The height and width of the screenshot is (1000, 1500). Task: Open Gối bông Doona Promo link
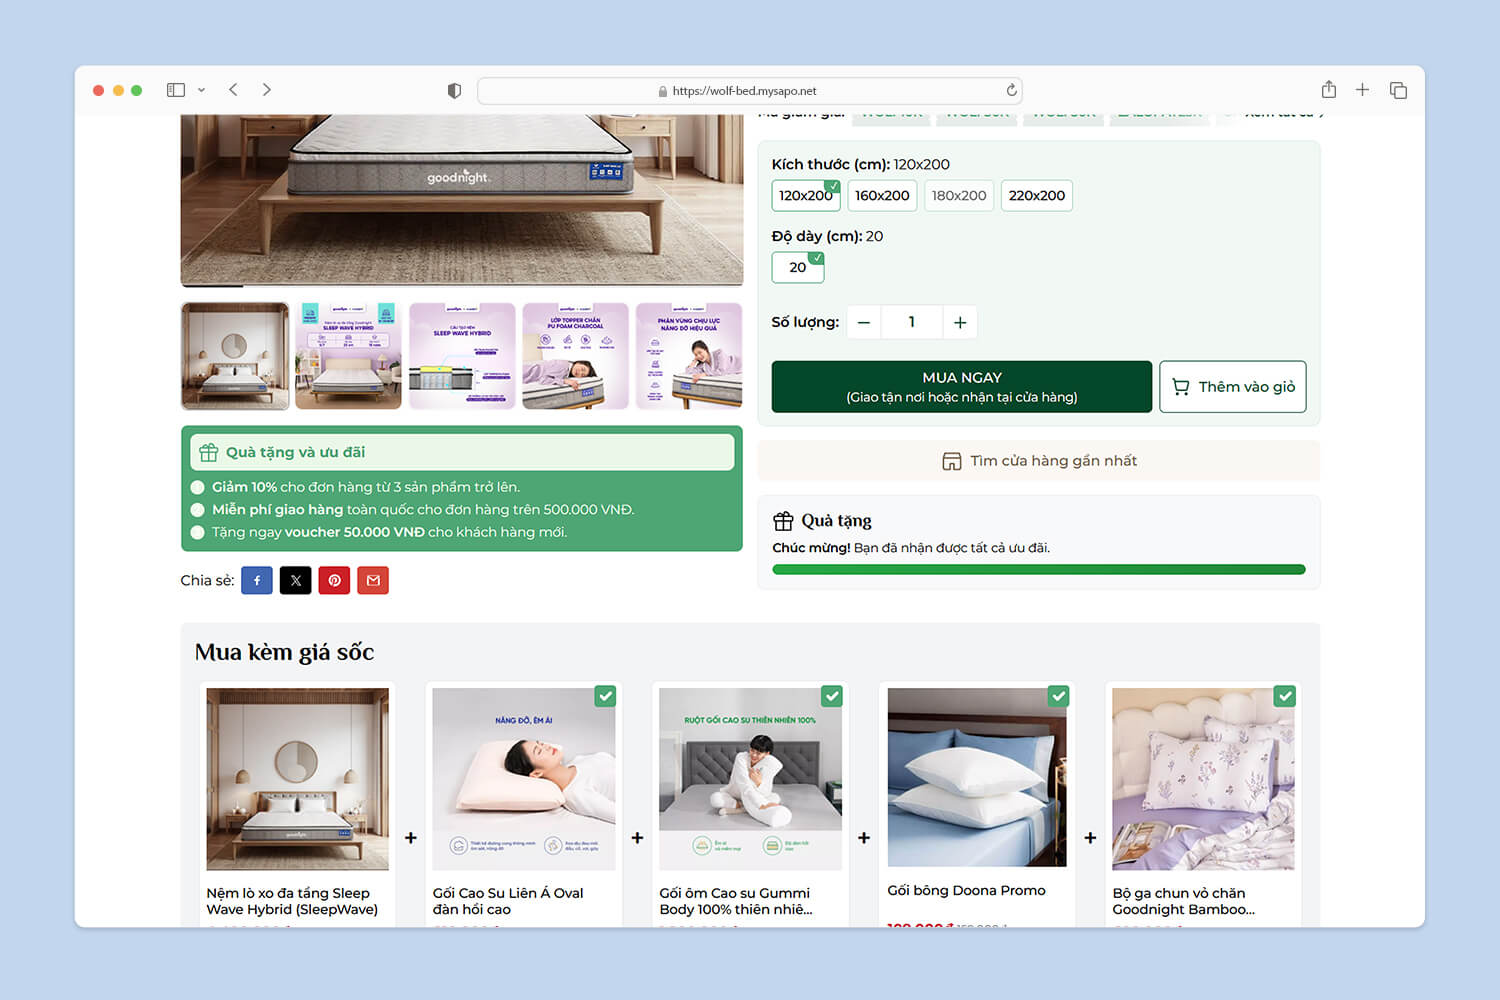[966, 890]
